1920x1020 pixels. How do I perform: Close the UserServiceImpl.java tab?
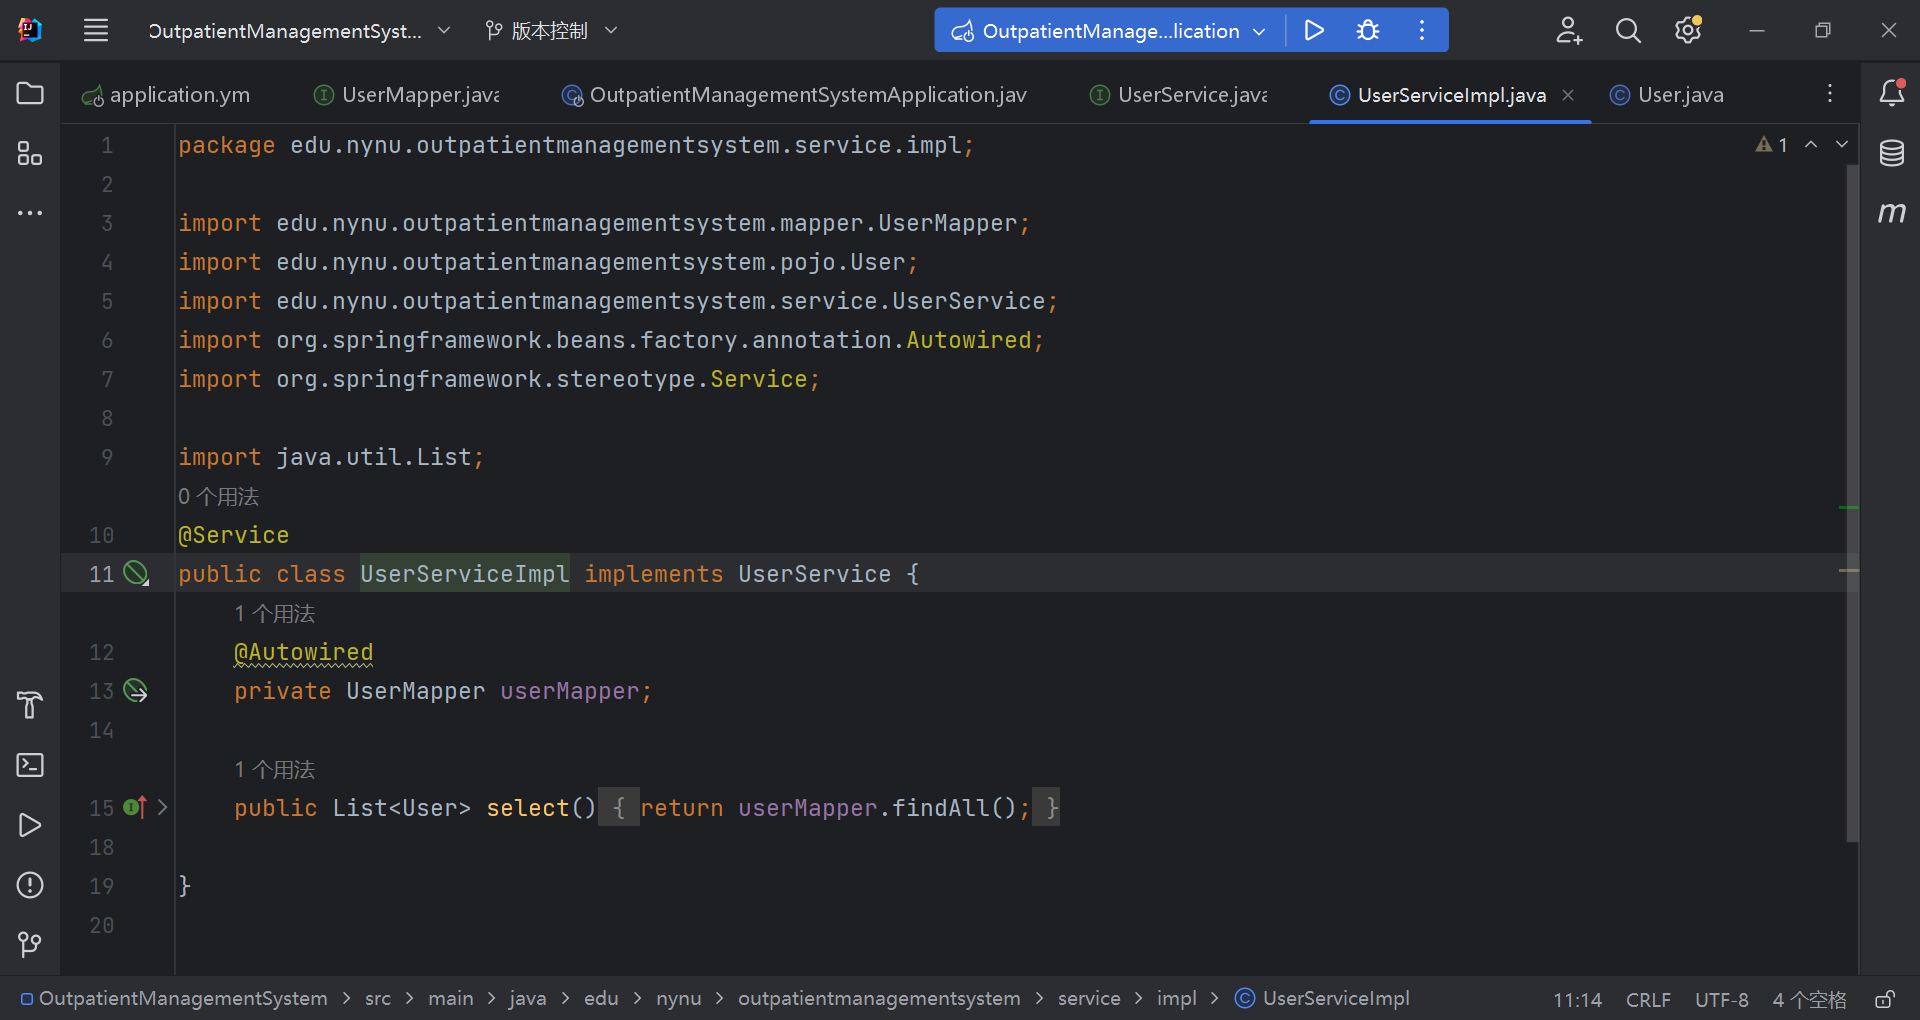click(x=1568, y=95)
